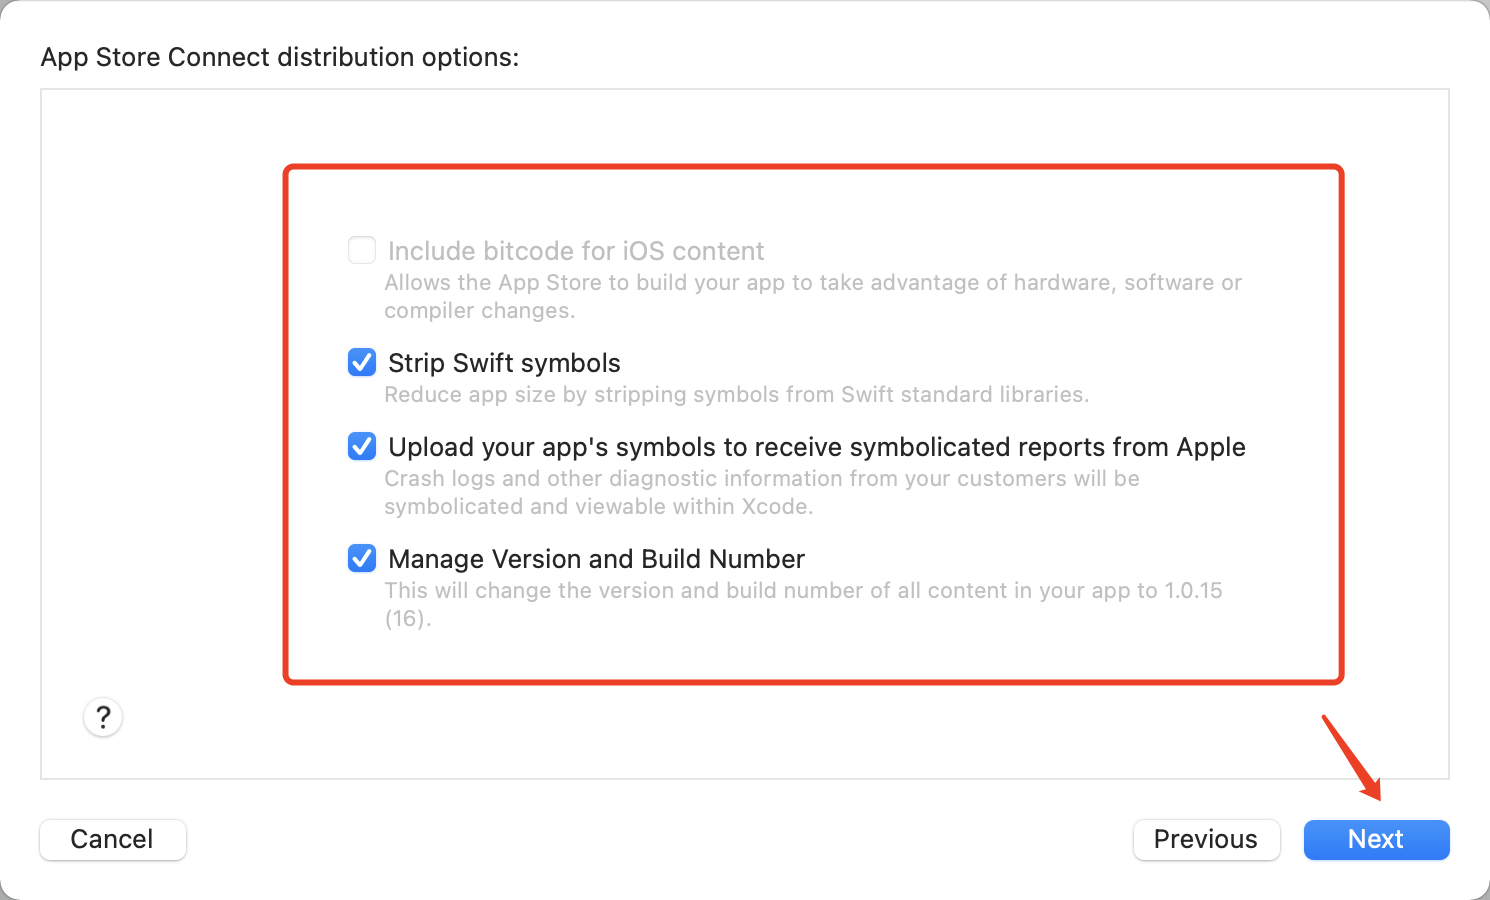Cancel the distribution dialog
This screenshot has height=900, width=1490.
pyautogui.click(x=112, y=839)
